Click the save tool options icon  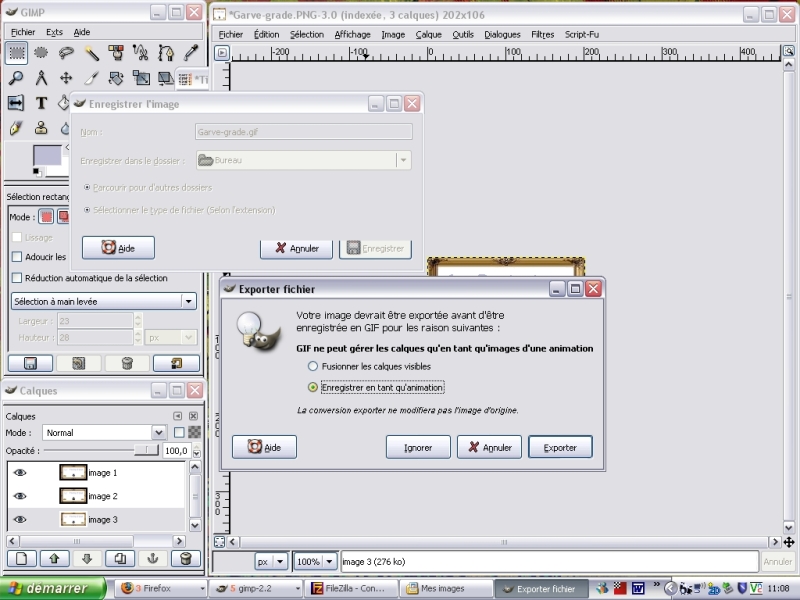coord(30,363)
